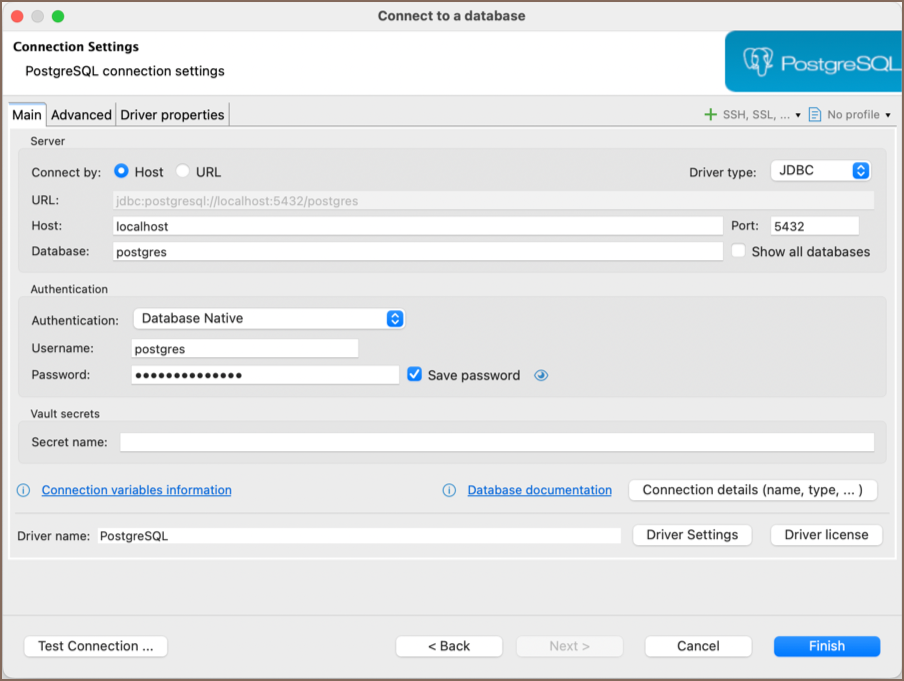Click the eye icon to reveal password

click(542, 376)
